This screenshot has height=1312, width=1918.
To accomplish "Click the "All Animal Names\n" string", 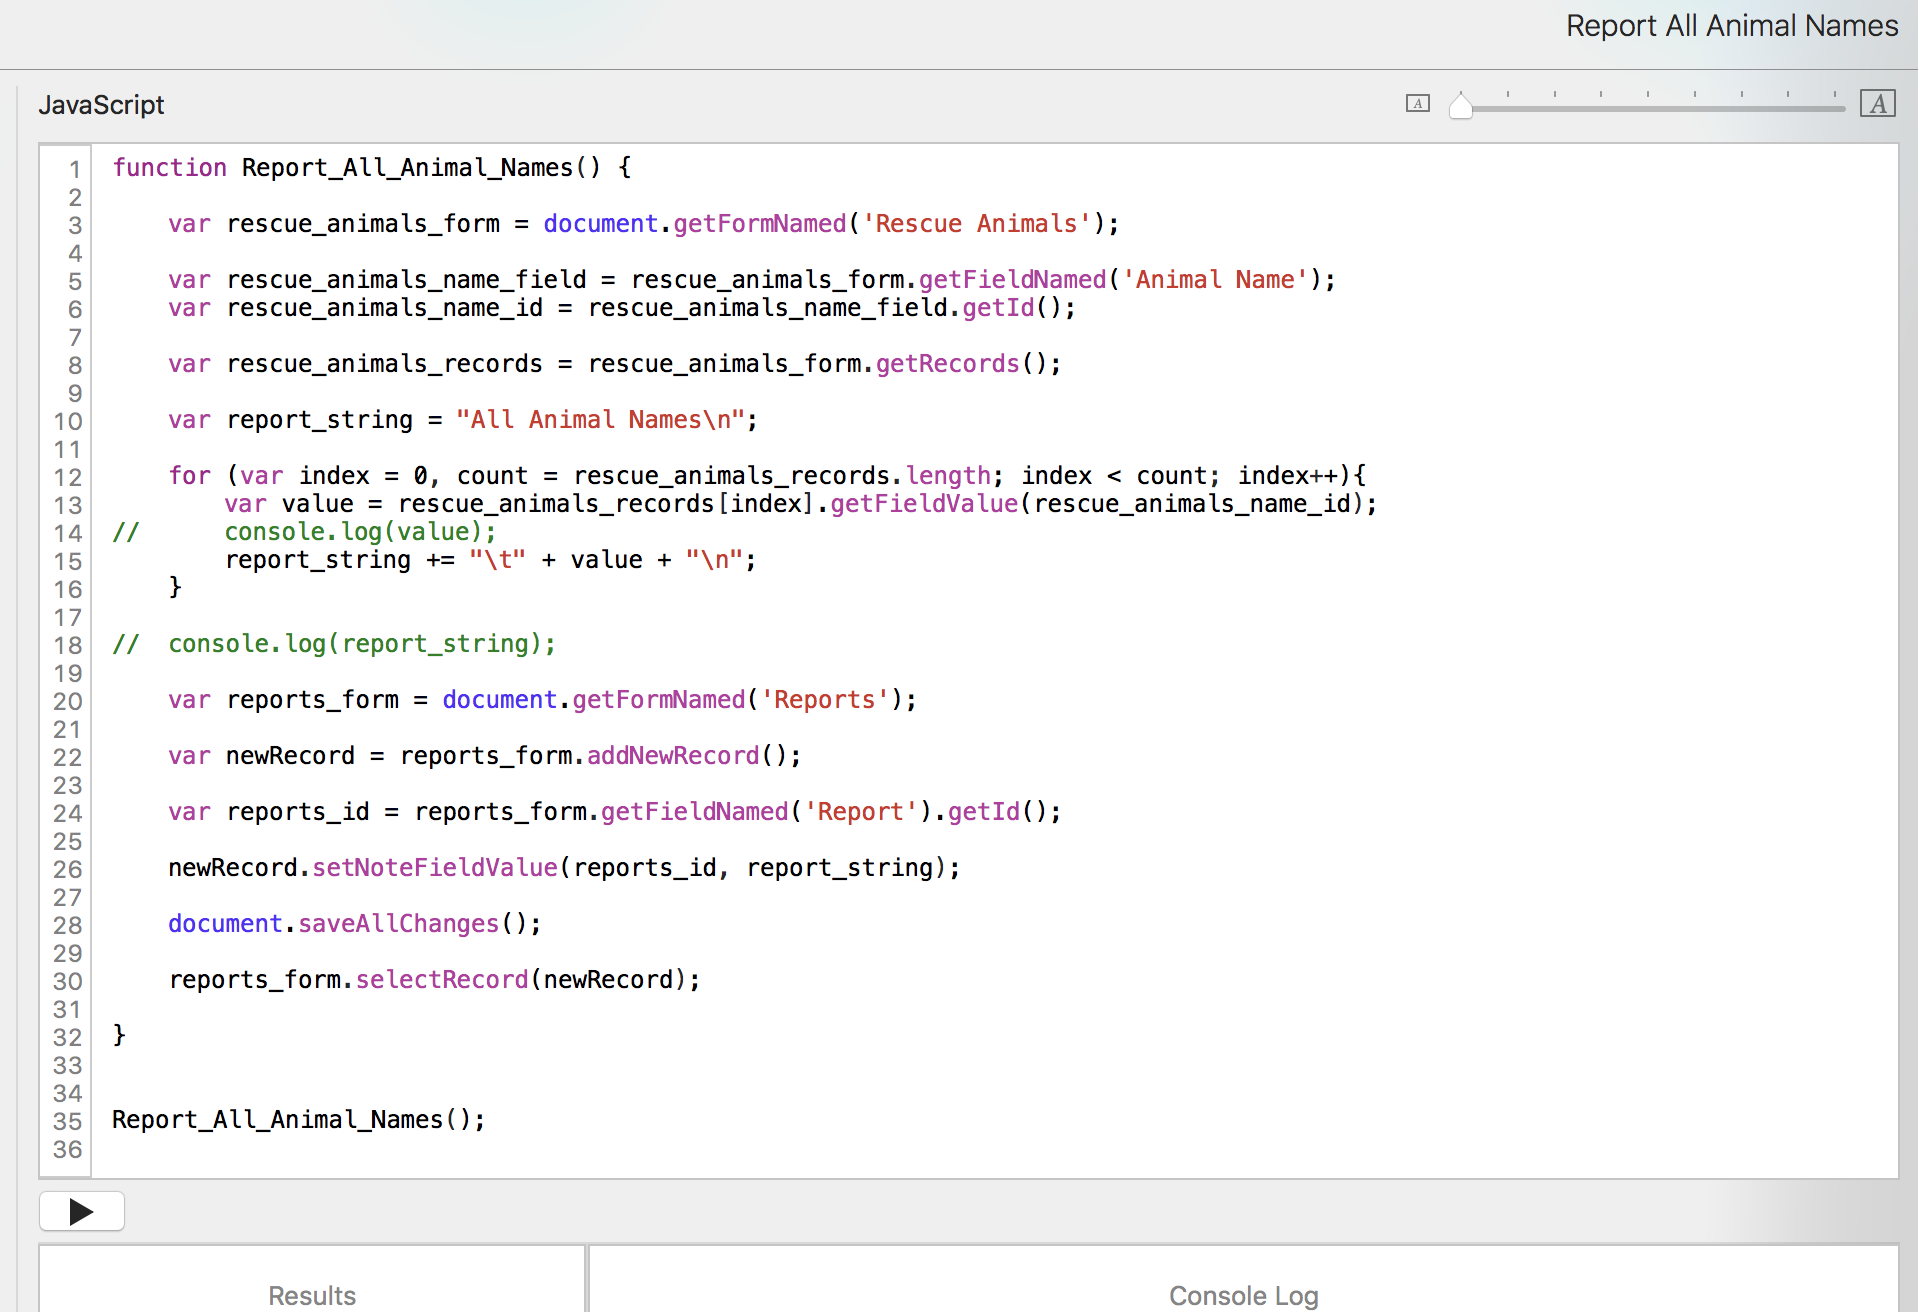I will [600, 420].
